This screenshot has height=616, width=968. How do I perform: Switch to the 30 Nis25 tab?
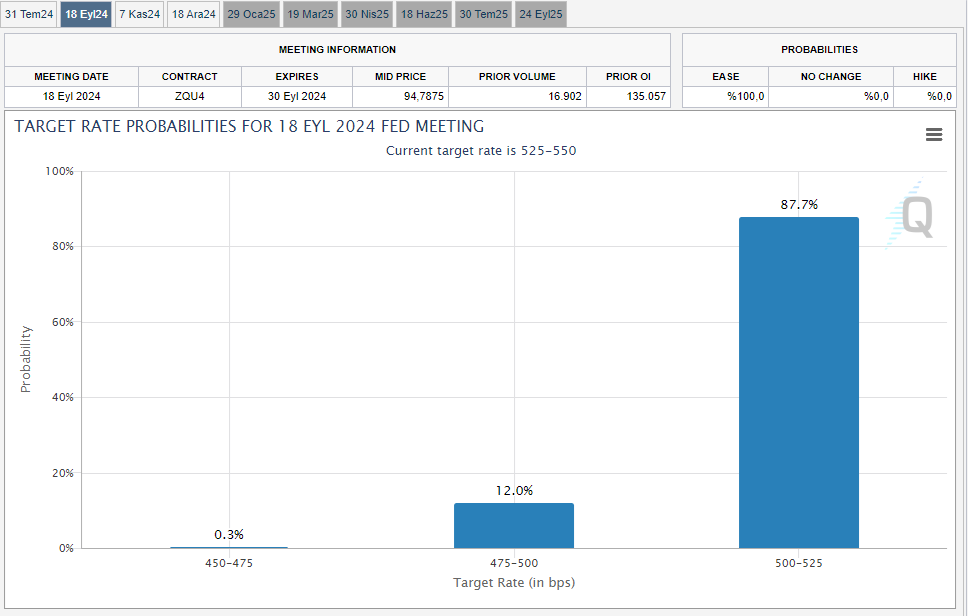[367, 14]
